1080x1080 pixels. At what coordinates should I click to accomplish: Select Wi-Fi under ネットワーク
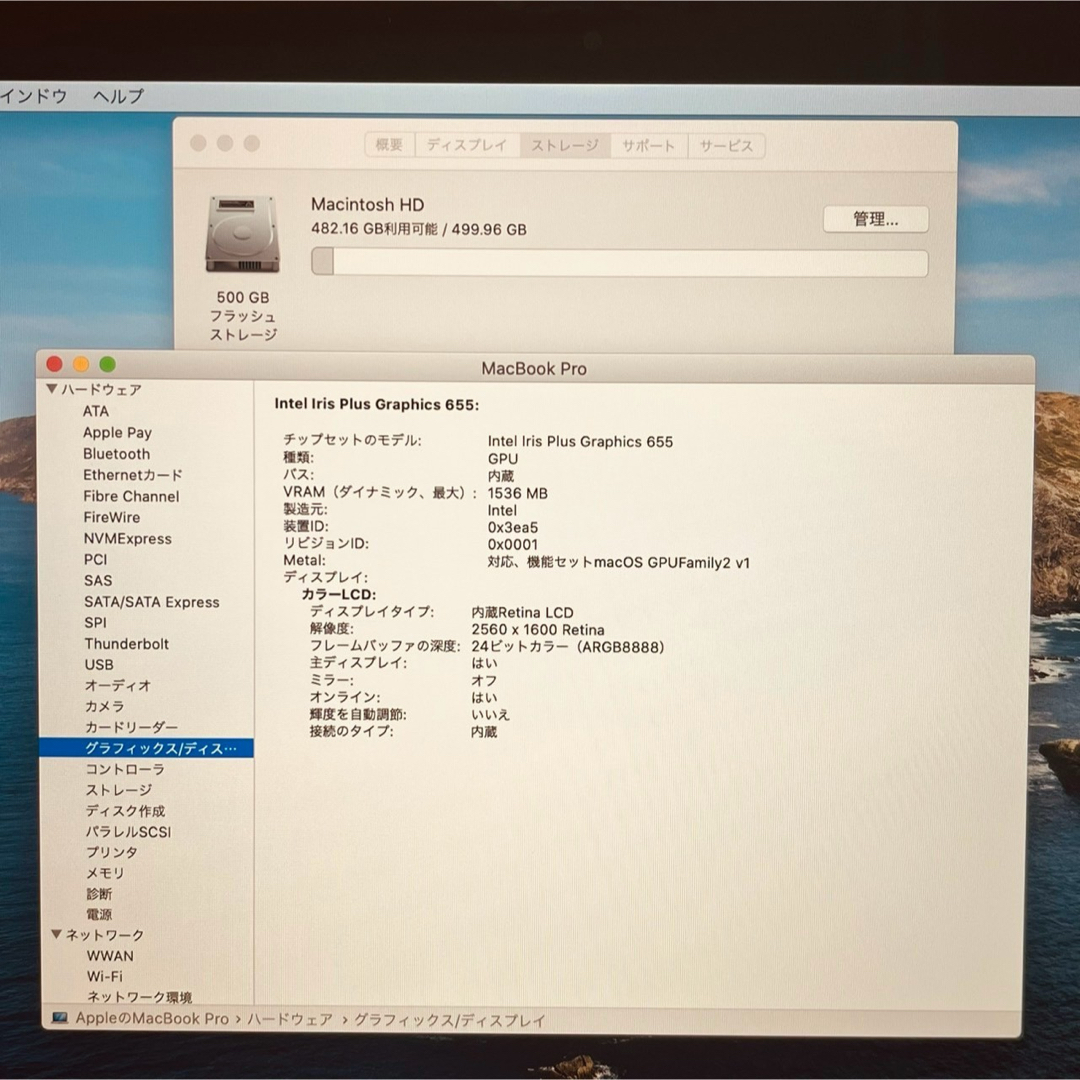click(x=105, y=976)
